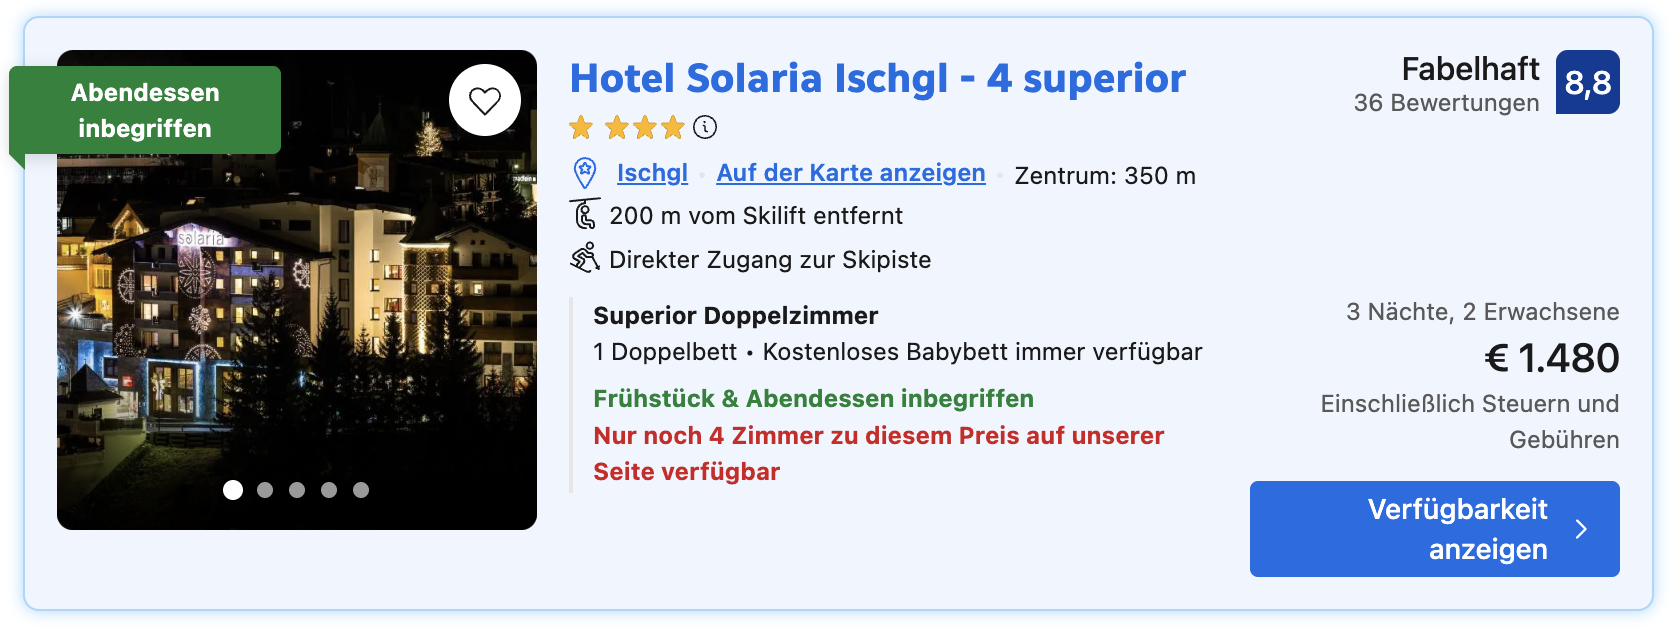Viewport: 1680px width, 628px height.
Task: Click the 8,8 rating score badge
Action: [1587, 82]
